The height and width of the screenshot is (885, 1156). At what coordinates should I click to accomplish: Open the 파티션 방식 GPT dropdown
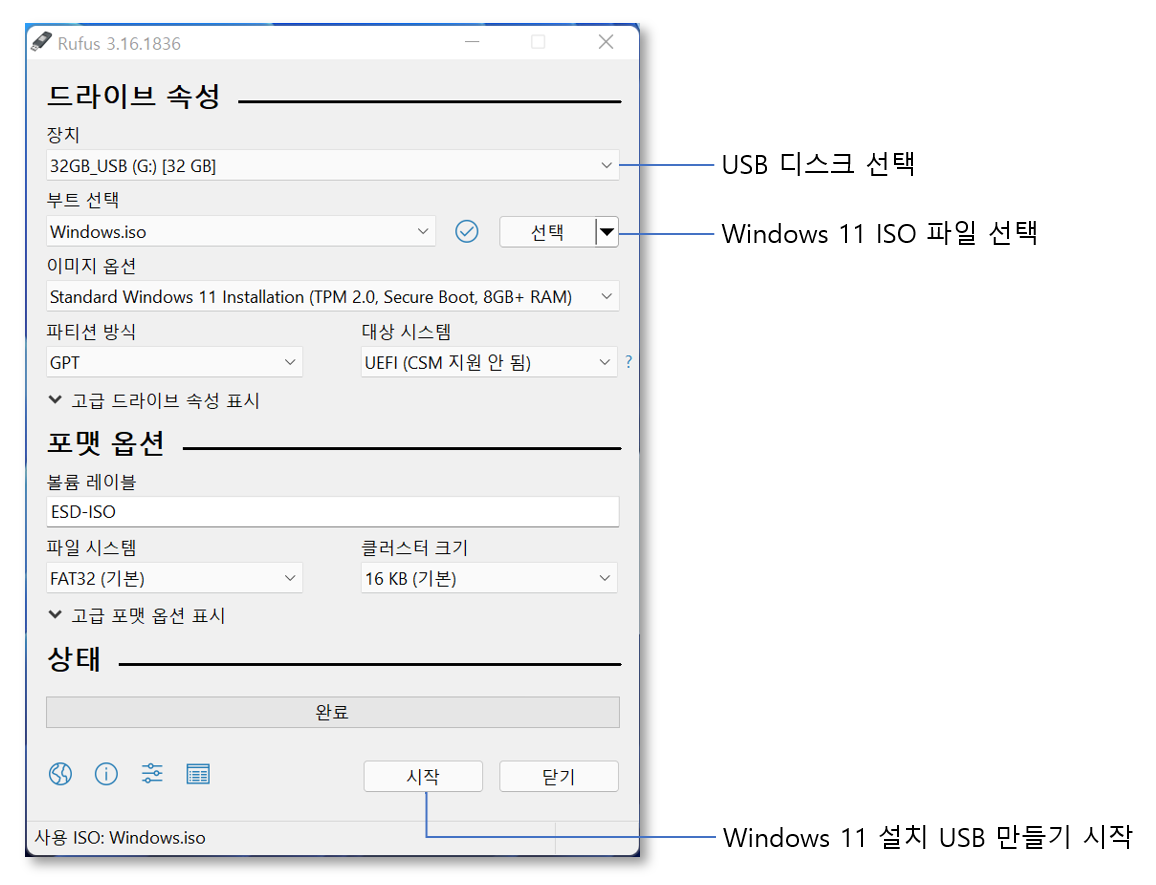click(174, 362)
